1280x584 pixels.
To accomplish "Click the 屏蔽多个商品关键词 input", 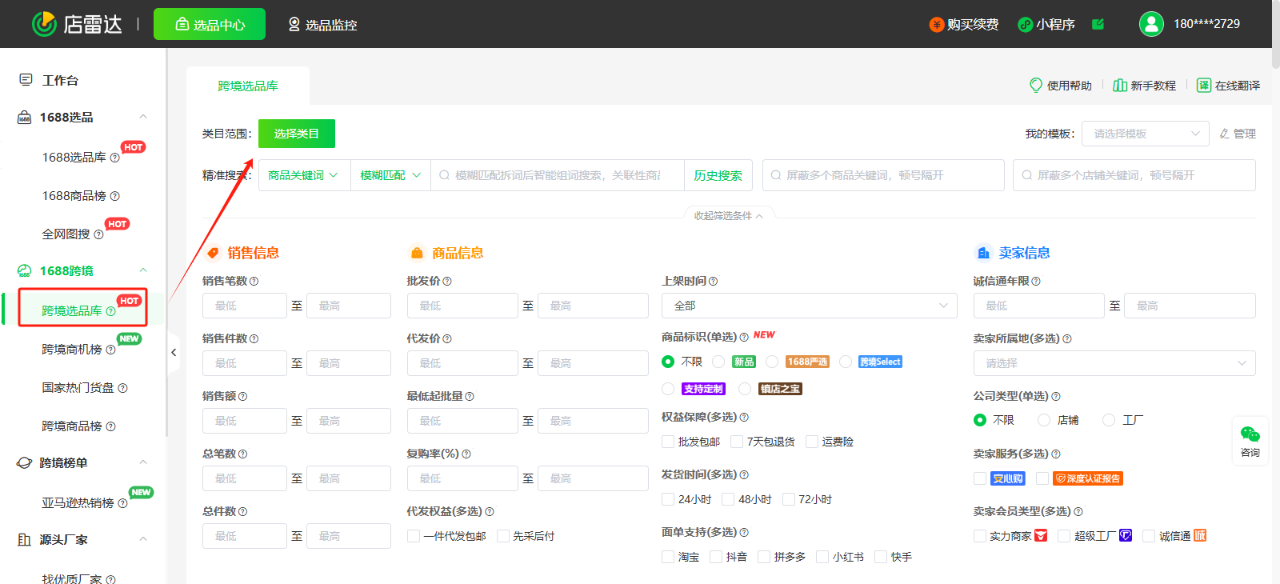I will coord(883,175).
